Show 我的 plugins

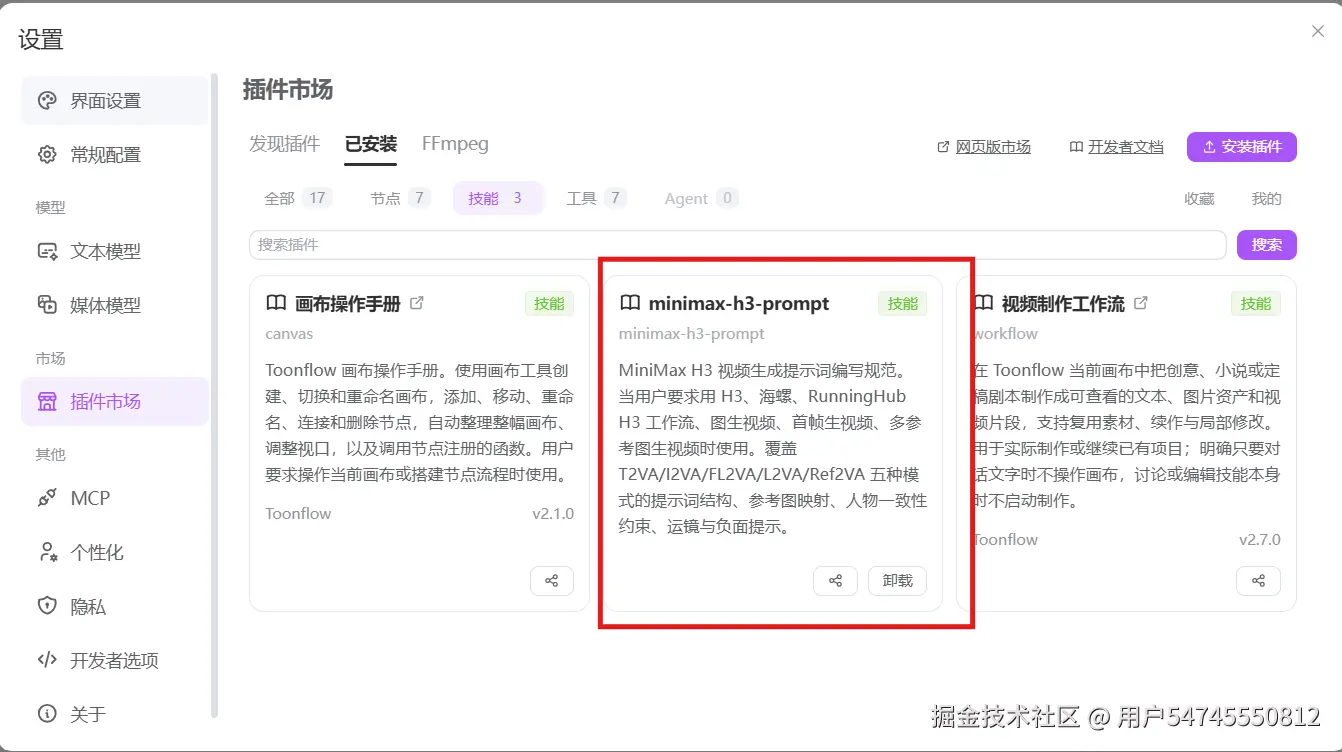click(1266, 199)
